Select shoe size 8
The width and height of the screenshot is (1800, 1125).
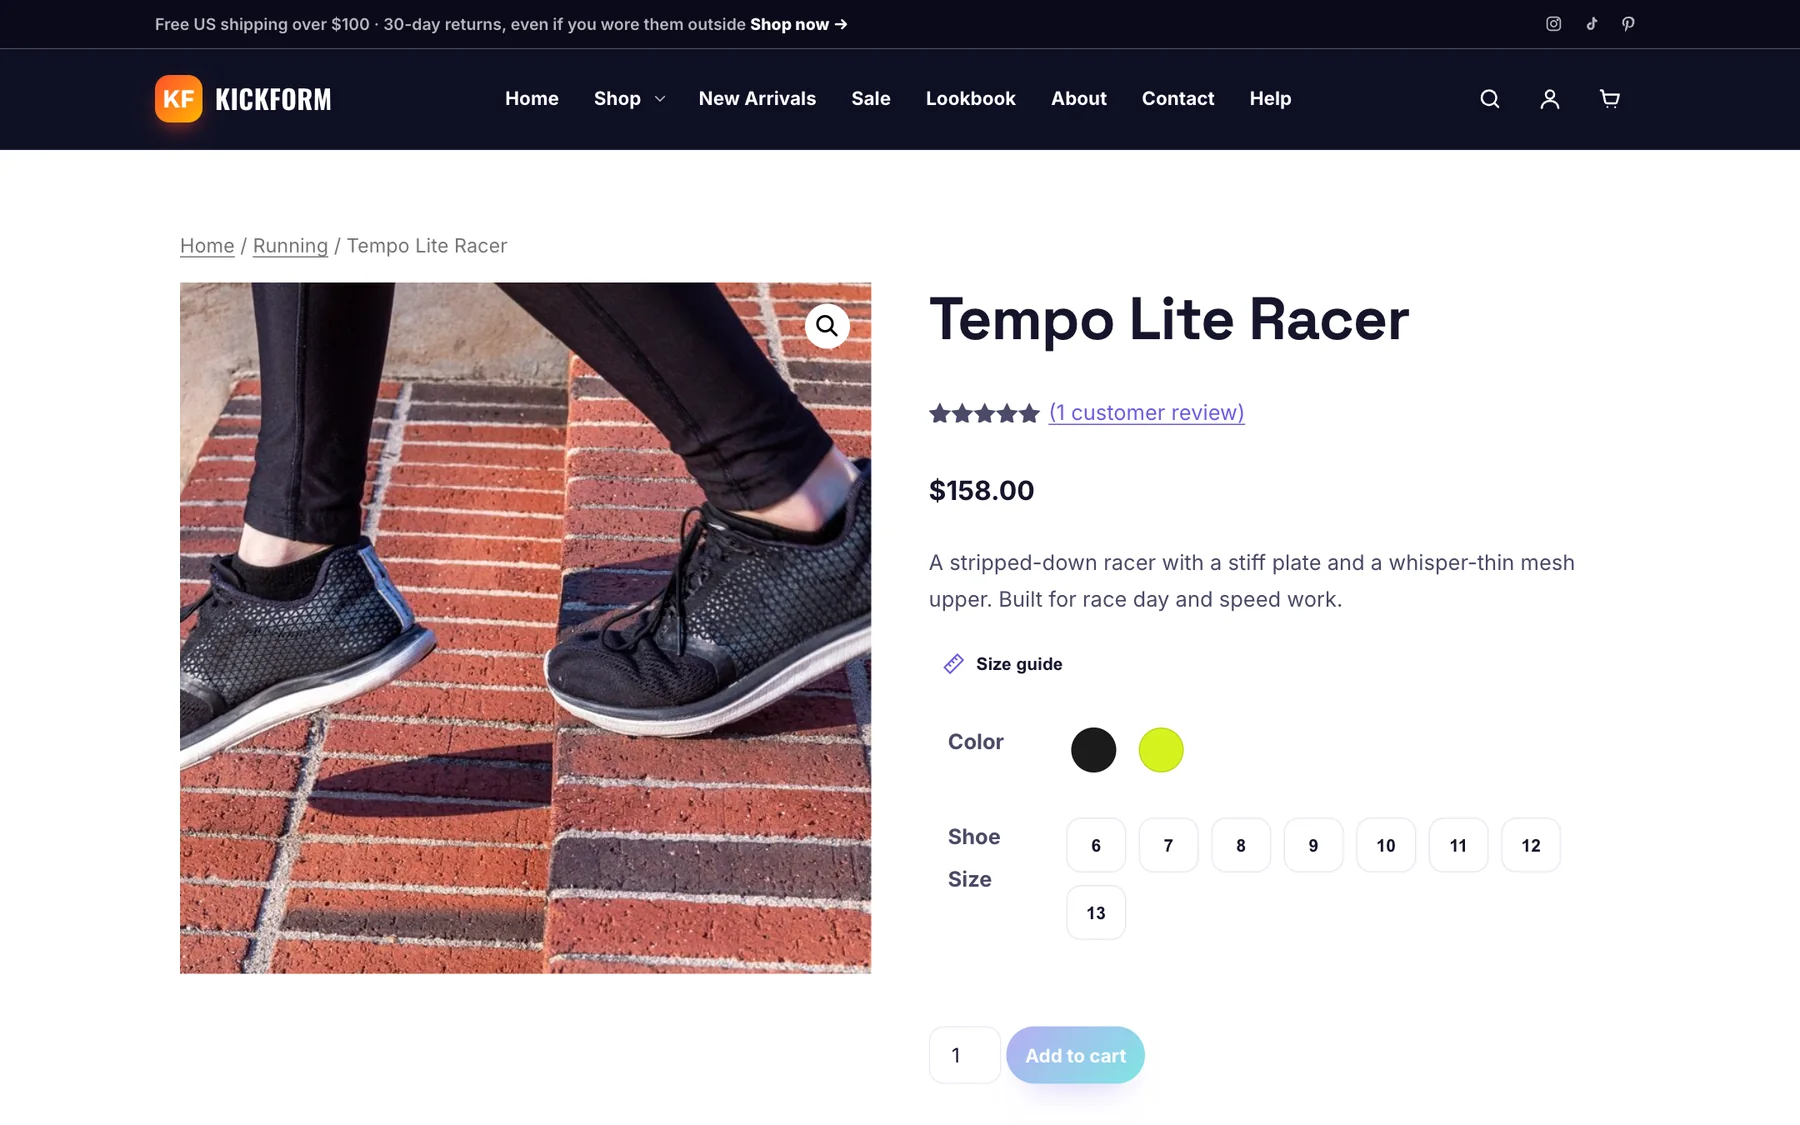(1241, 846)
